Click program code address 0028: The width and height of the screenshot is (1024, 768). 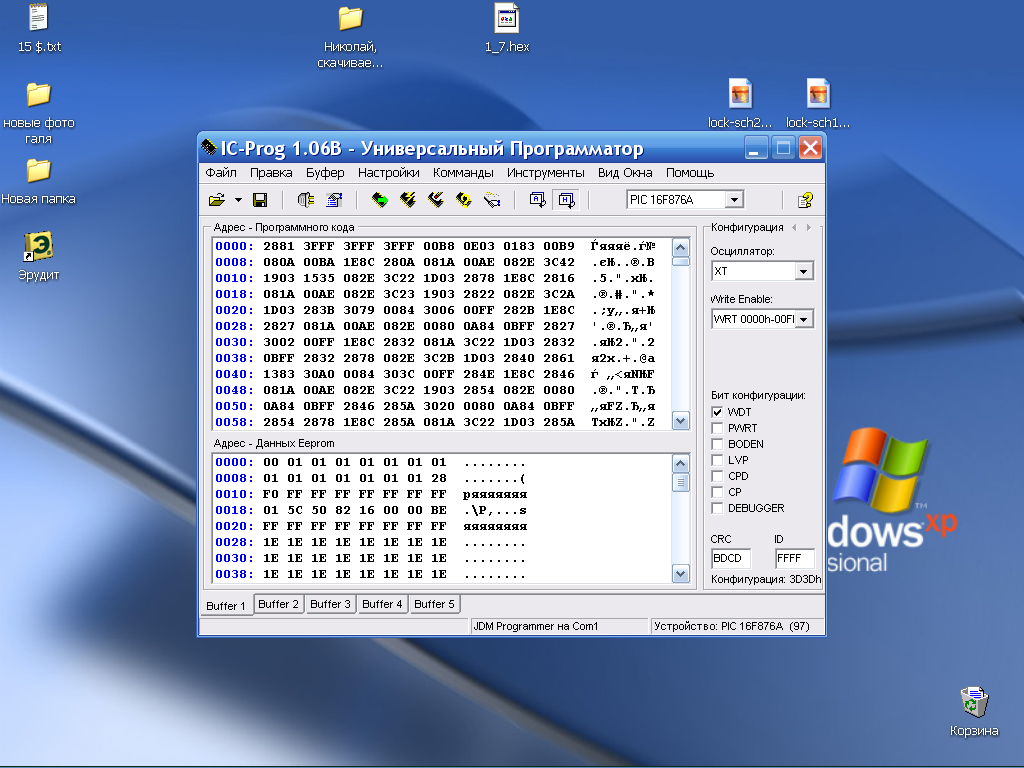(234, 326)
